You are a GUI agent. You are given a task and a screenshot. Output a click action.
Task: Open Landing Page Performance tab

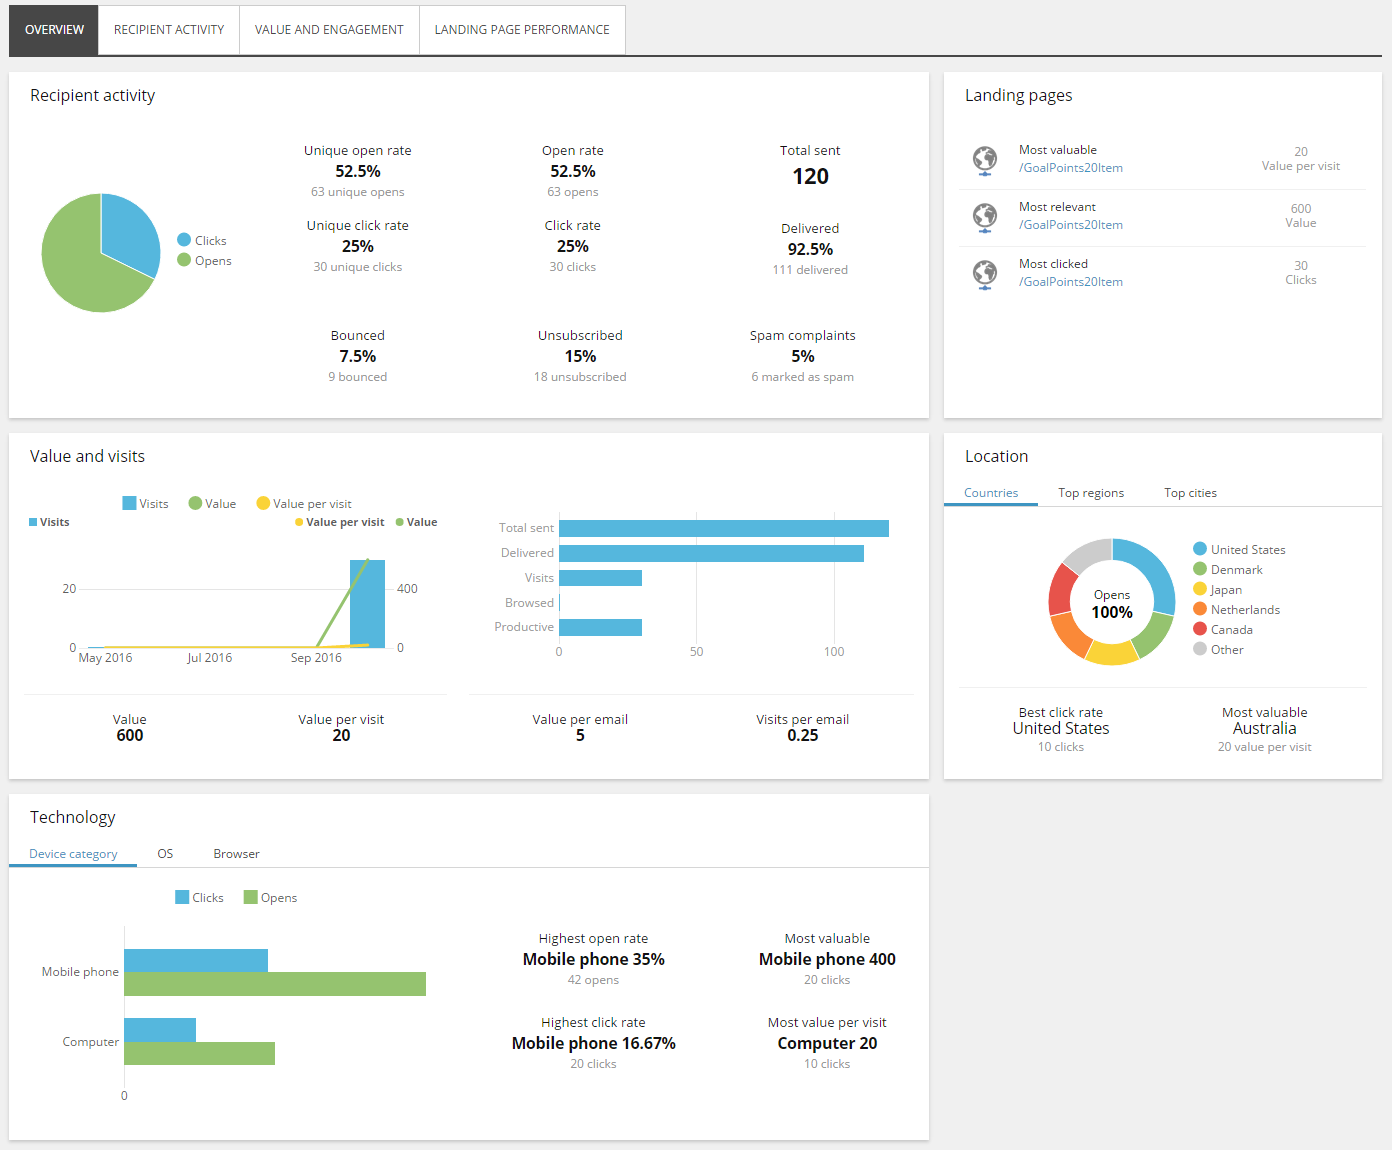[x=522, y=30]
